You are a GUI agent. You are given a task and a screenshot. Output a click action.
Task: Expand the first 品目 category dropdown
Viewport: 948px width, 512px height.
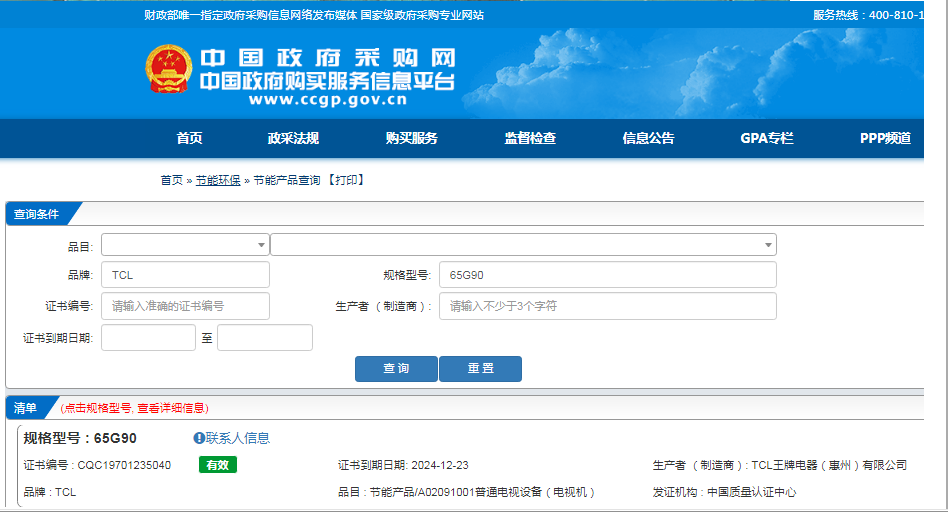click(x=185, y=245)
